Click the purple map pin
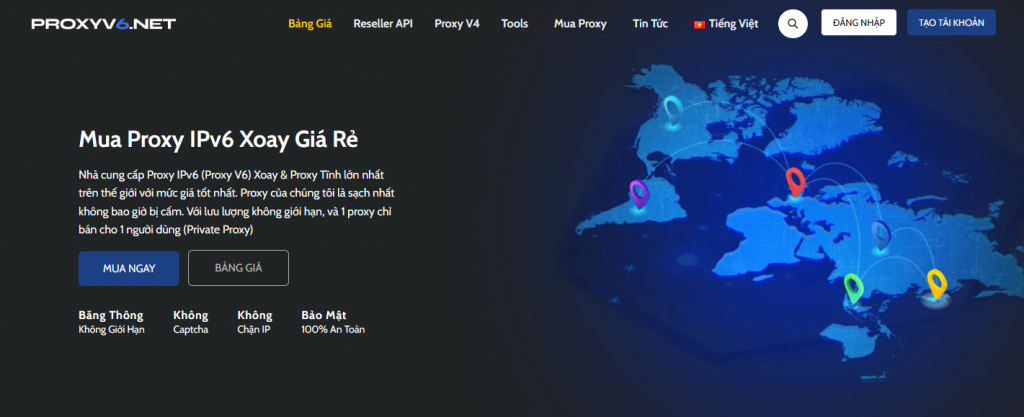Viewport: 1024px width, 417px height. [639, 194]
